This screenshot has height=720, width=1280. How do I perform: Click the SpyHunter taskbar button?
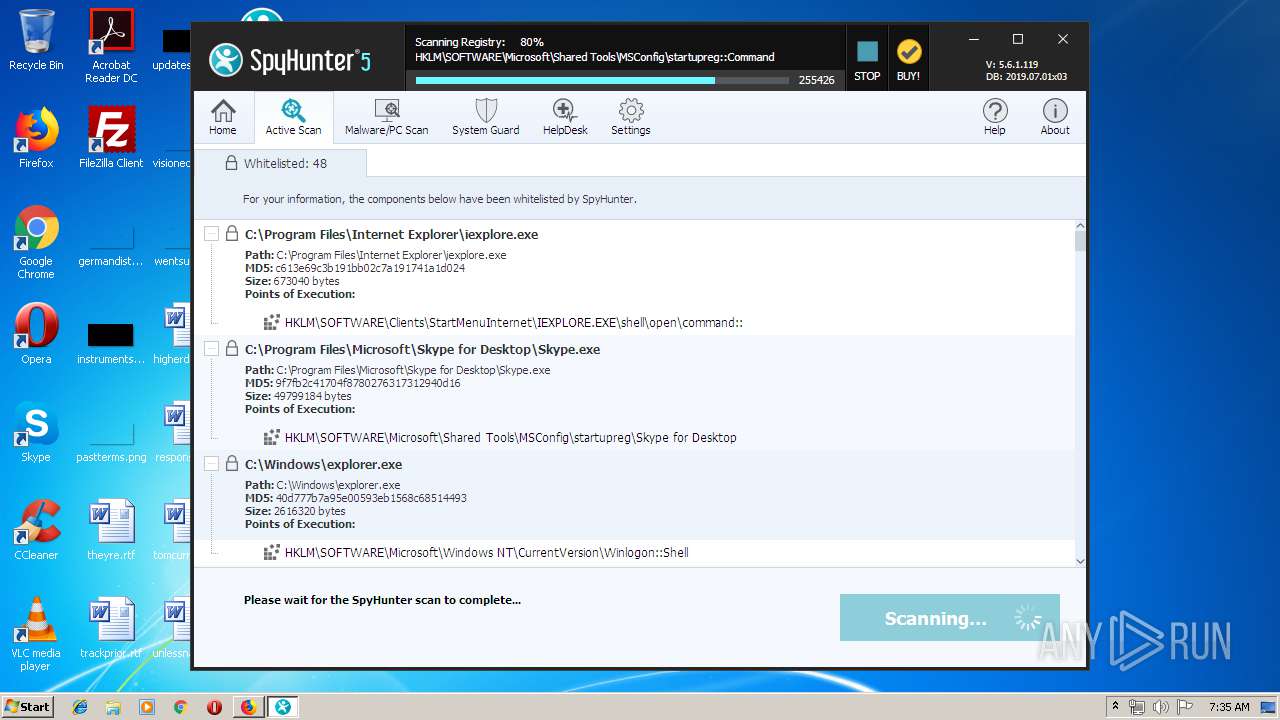(x=283, y=706)
